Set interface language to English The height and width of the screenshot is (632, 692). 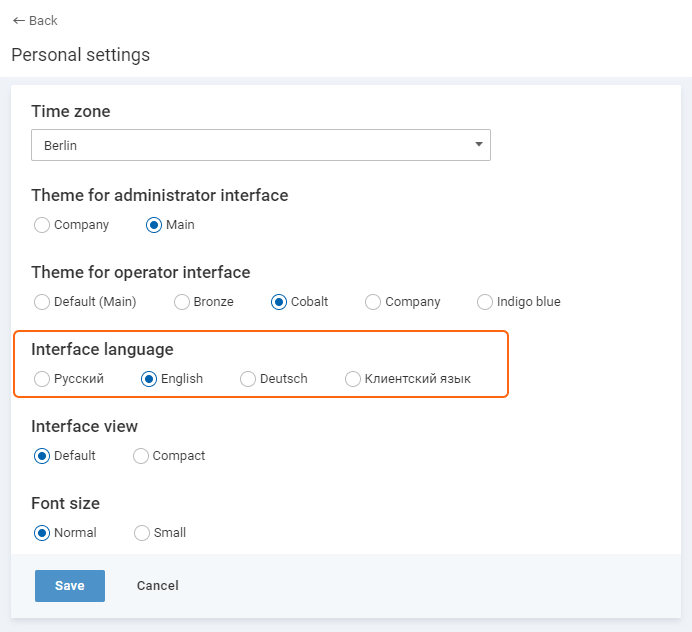point(149,379)
